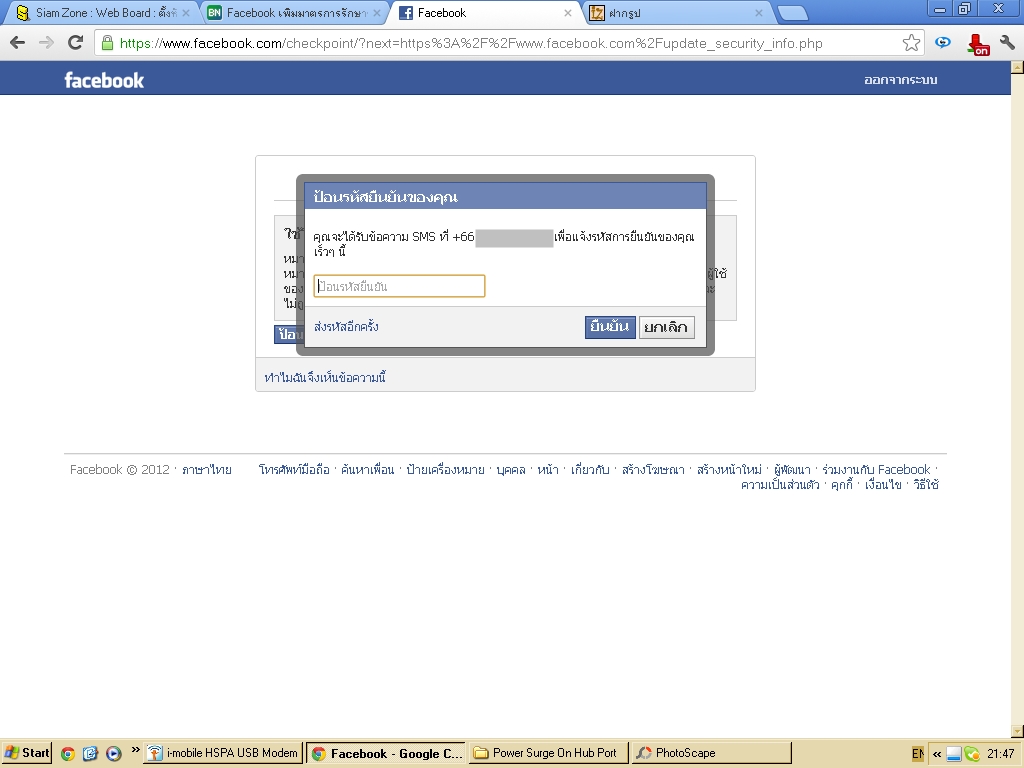Click the page scrollbar up arrow
This screenshot has width=1024, height=768.
pos(1017,67)
